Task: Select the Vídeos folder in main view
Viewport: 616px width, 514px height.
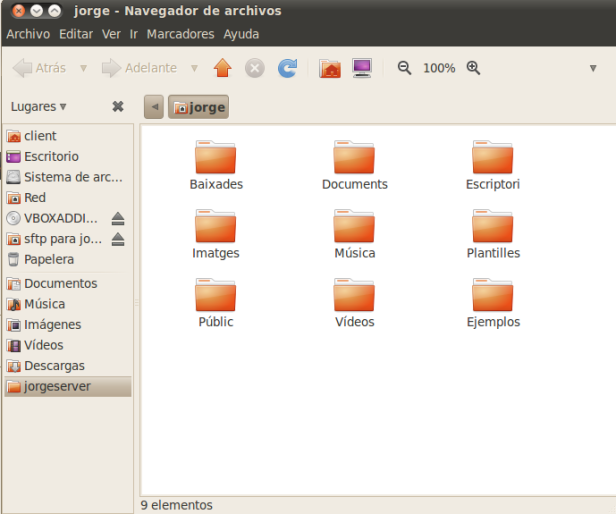Action: click(354, 295)
